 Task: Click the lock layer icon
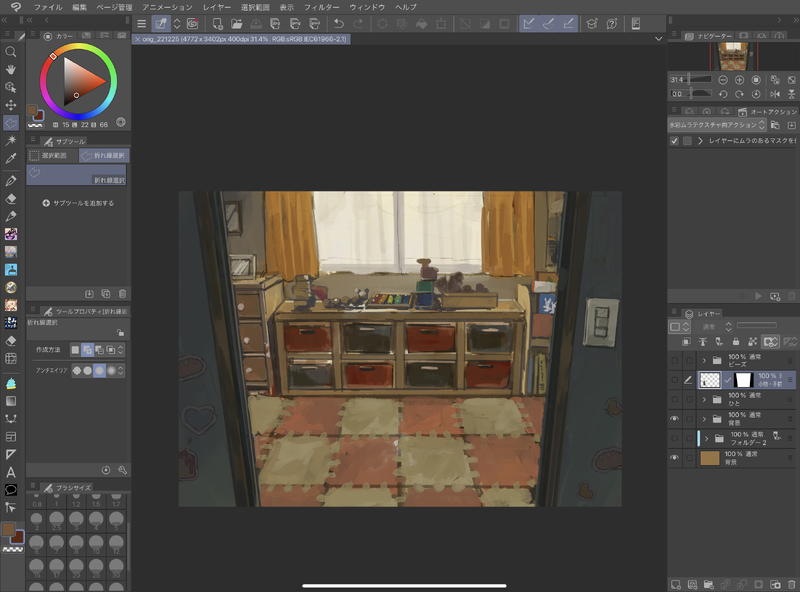coord(736,341)
